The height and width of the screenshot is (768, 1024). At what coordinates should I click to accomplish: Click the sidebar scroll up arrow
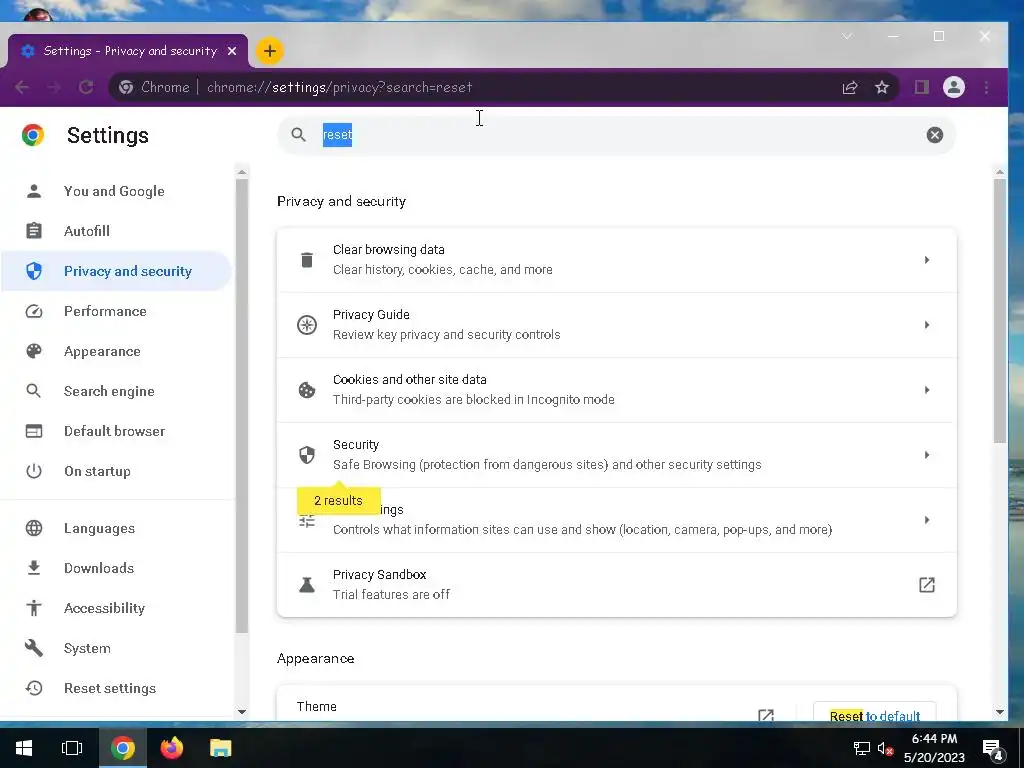click(x=242, y=172)
